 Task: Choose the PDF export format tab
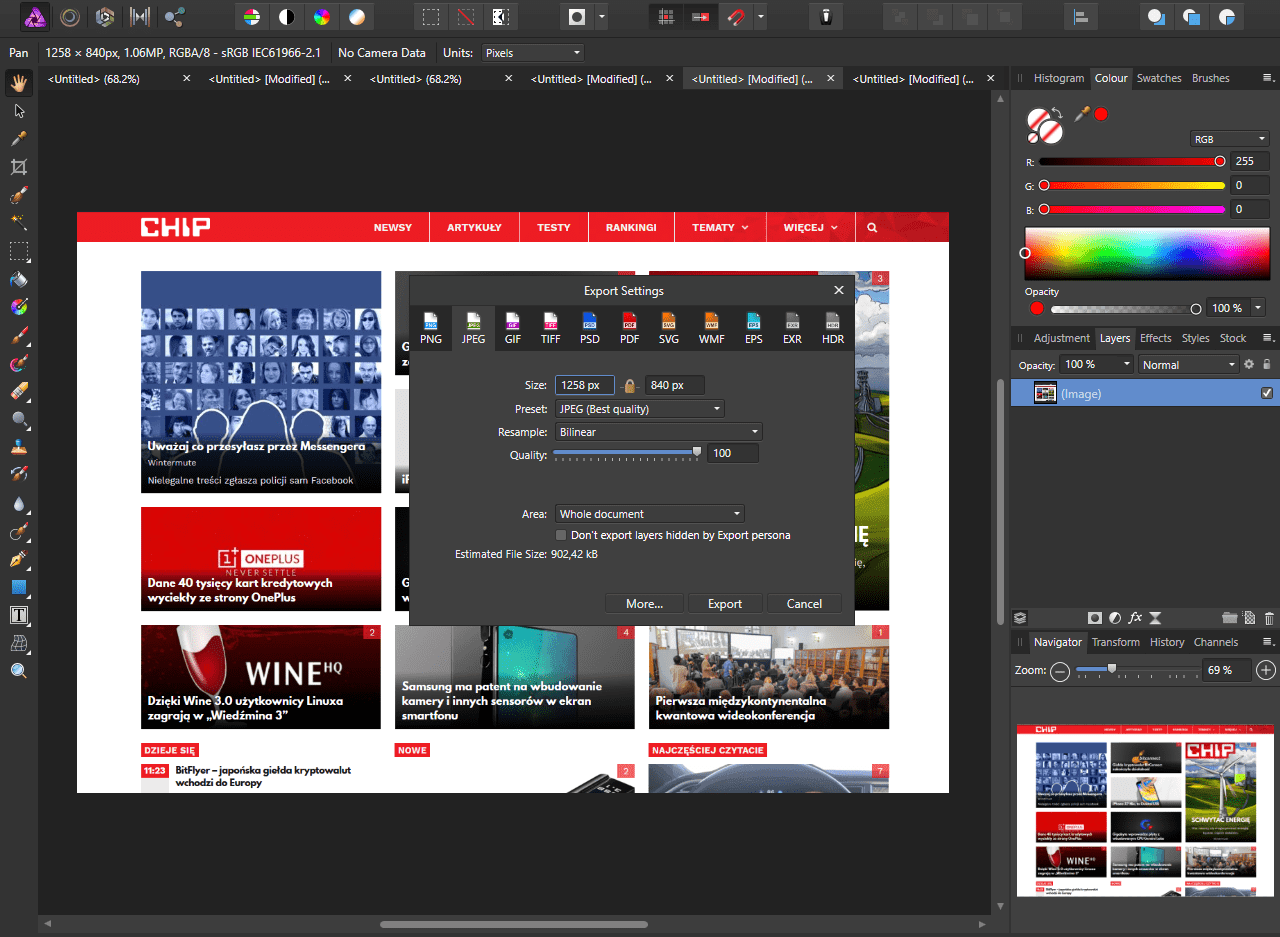pos(630,328)
